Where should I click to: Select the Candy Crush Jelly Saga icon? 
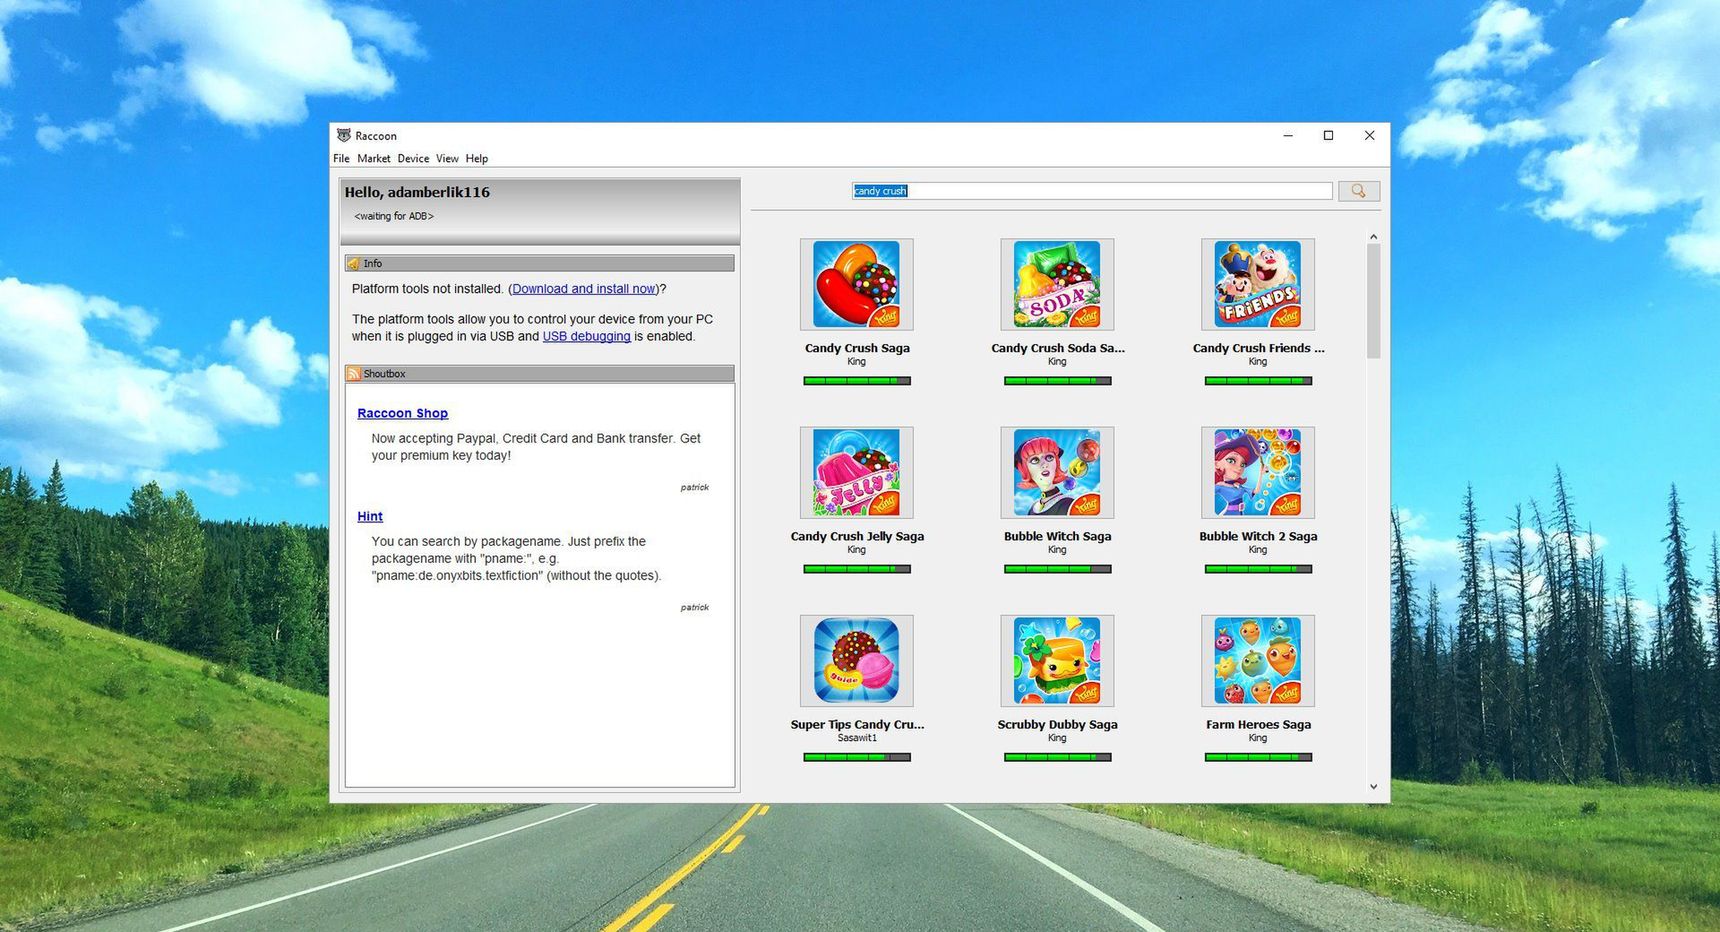tap(857, 472)
